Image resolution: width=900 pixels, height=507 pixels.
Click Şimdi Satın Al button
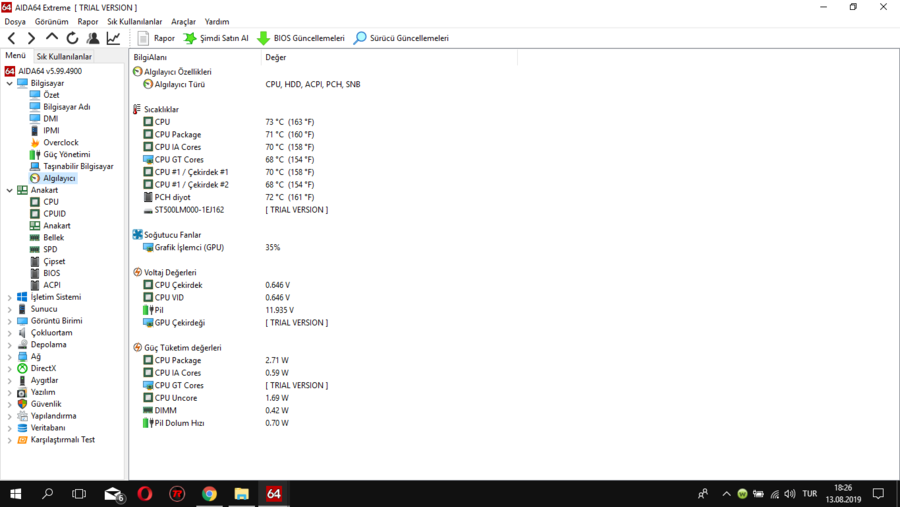click(216, 38)
